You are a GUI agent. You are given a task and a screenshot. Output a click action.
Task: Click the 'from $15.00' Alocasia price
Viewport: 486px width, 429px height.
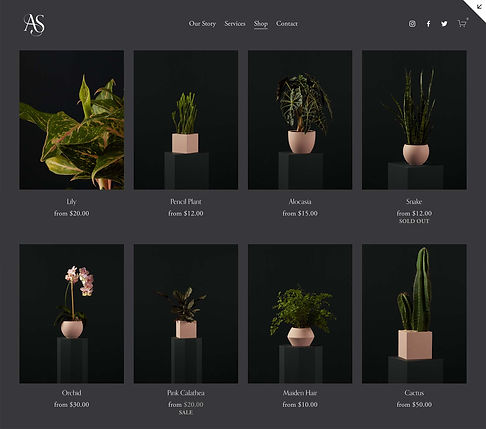(x=300, y=213)
